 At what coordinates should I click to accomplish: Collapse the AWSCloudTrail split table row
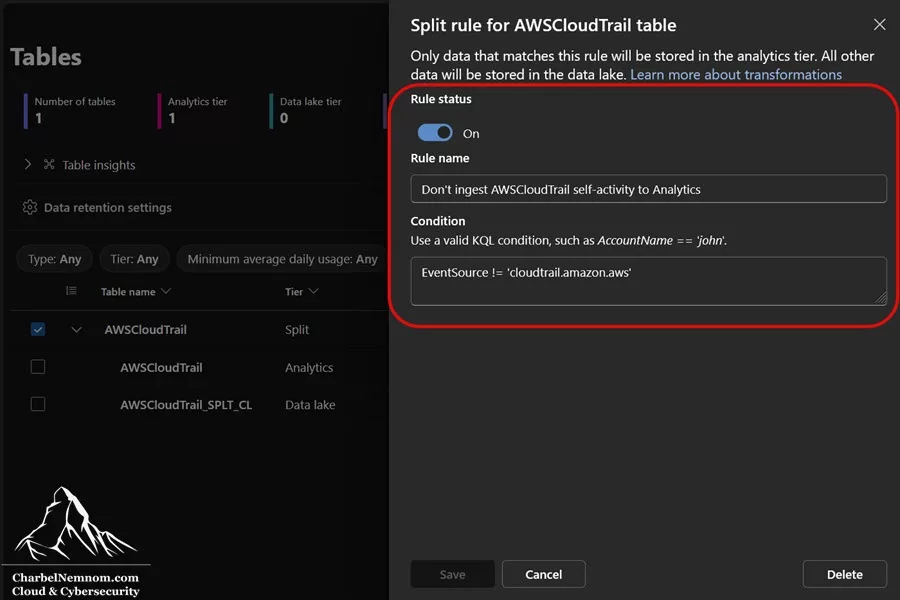click(x=76, y=330)
